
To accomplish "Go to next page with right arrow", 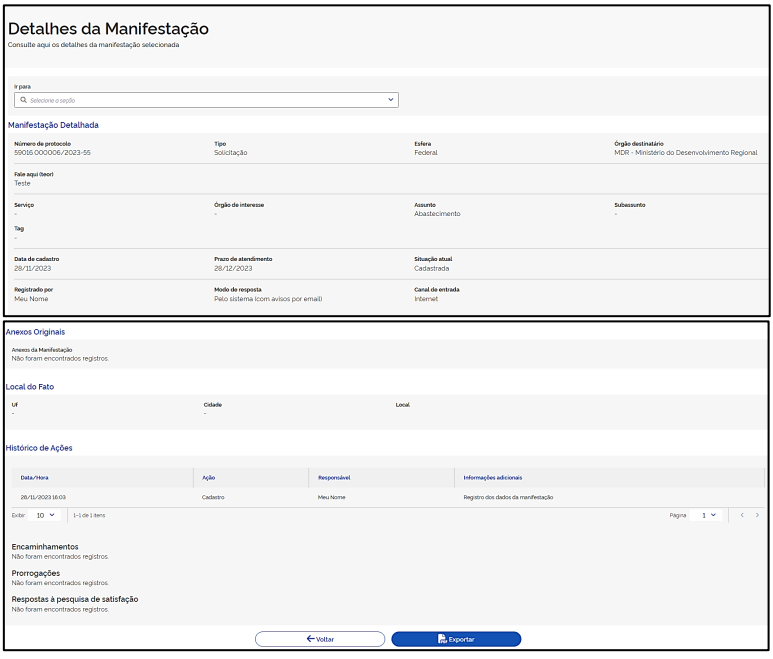I will (x=757, y=515).
